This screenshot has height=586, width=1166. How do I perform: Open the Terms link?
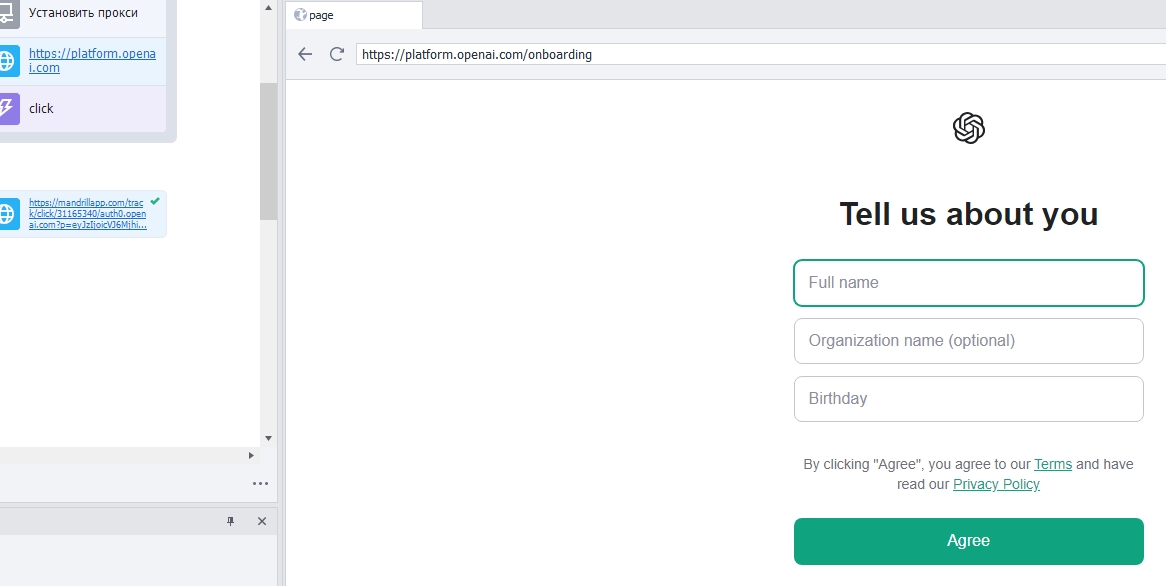coord(1053,464)
